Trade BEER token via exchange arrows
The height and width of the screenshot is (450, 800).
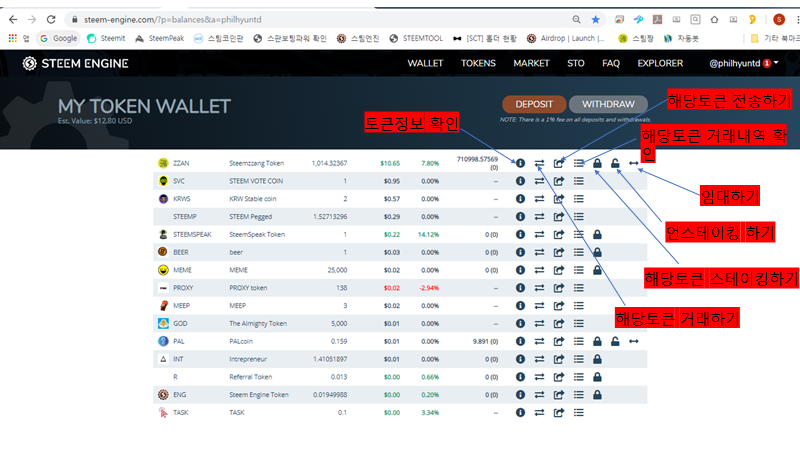click(539, 253)
